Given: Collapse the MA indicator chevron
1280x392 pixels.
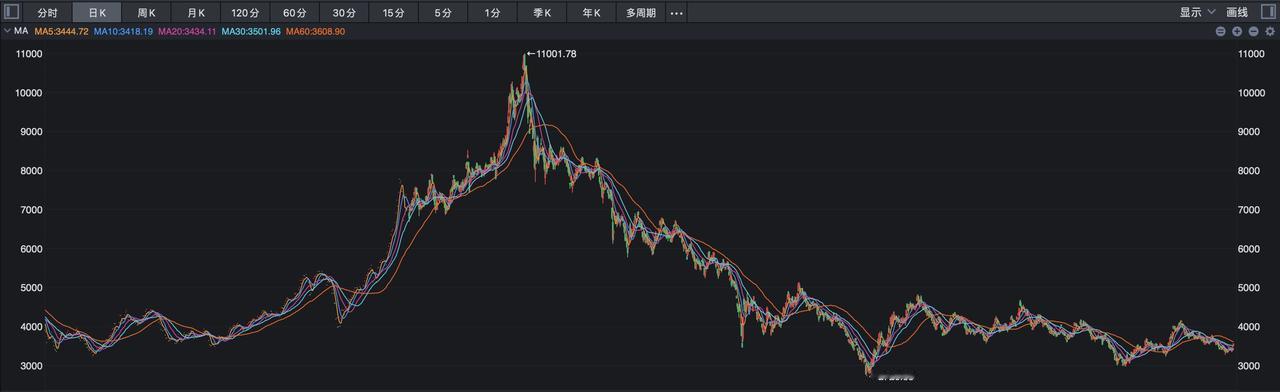Looking at the screenshot, I should pos(6,31).
